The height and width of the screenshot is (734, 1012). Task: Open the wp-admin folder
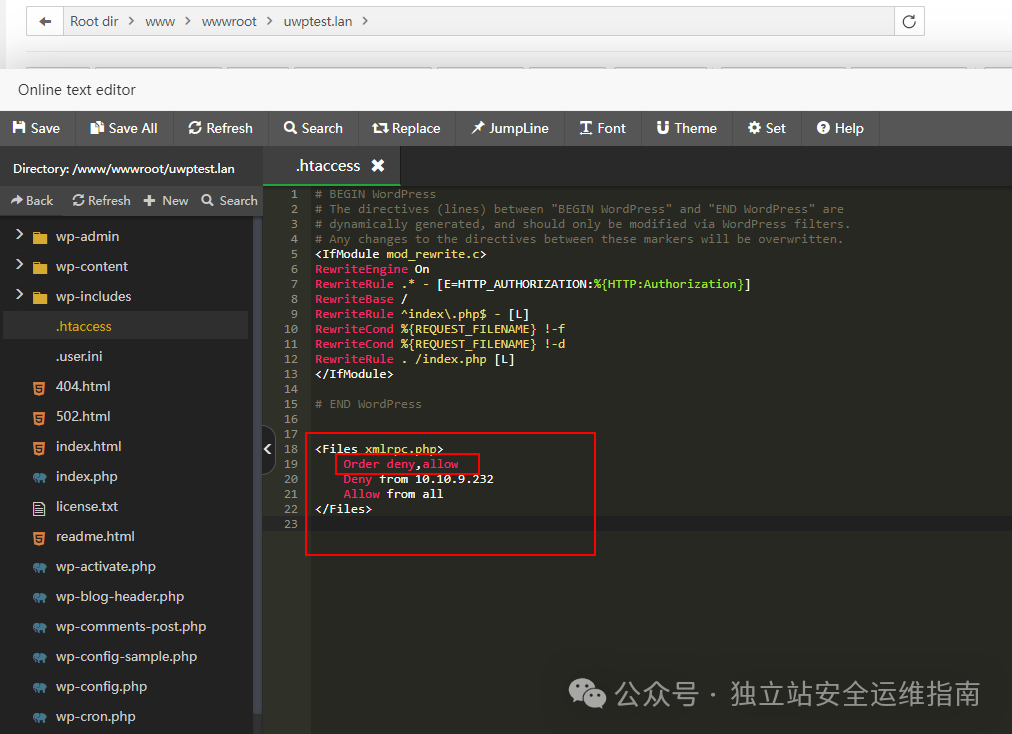(87, 236)
